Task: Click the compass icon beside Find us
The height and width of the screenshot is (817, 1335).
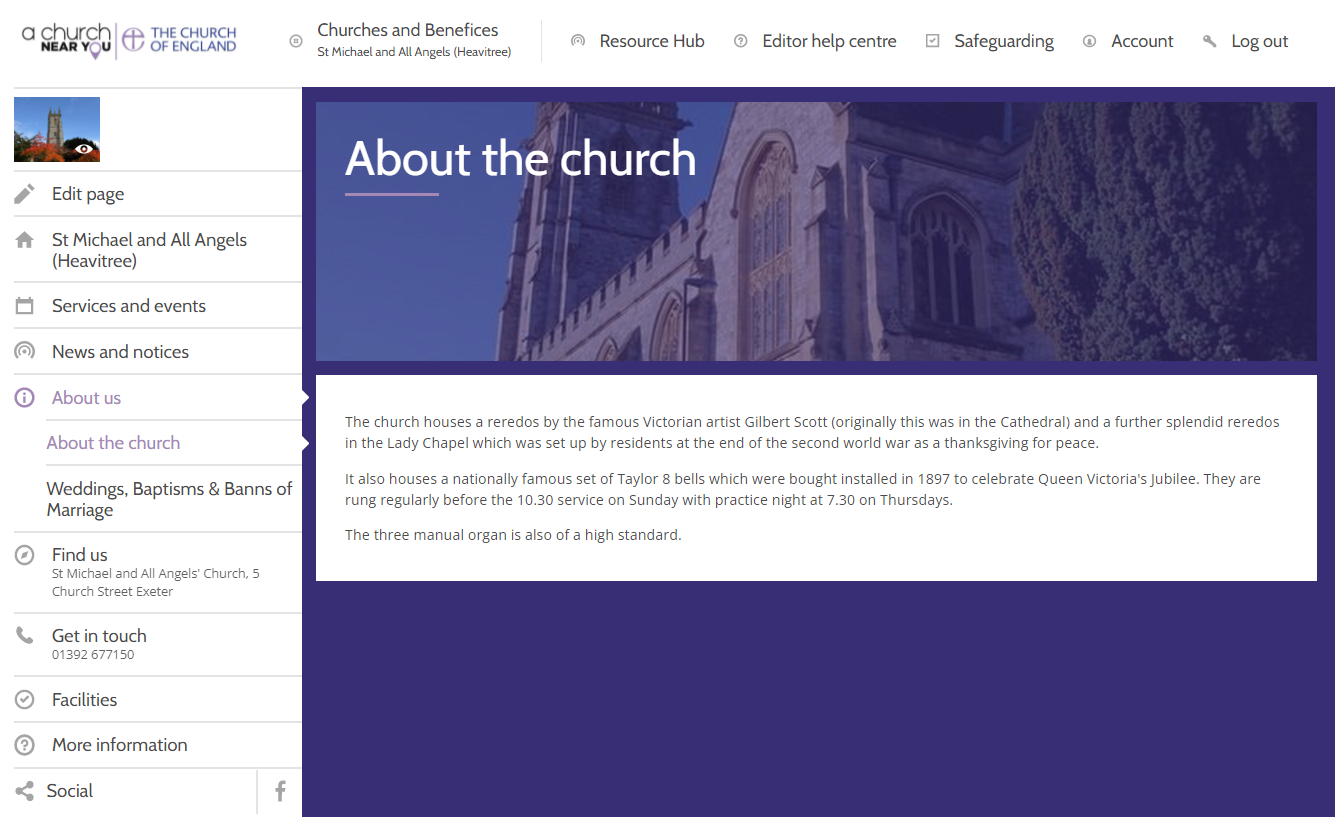Action: tap(25, 555)
